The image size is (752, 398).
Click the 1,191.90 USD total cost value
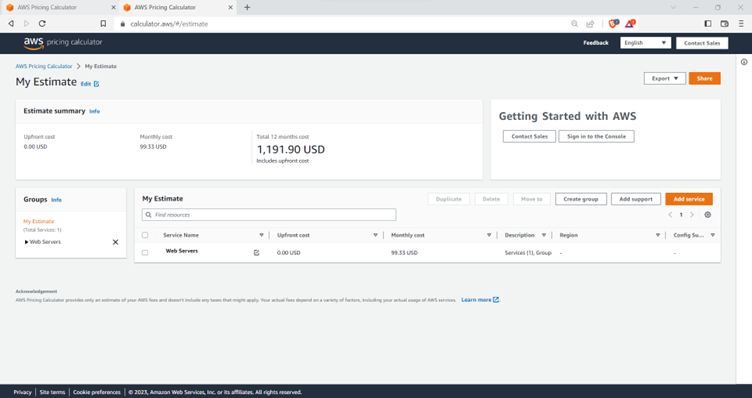291,149
